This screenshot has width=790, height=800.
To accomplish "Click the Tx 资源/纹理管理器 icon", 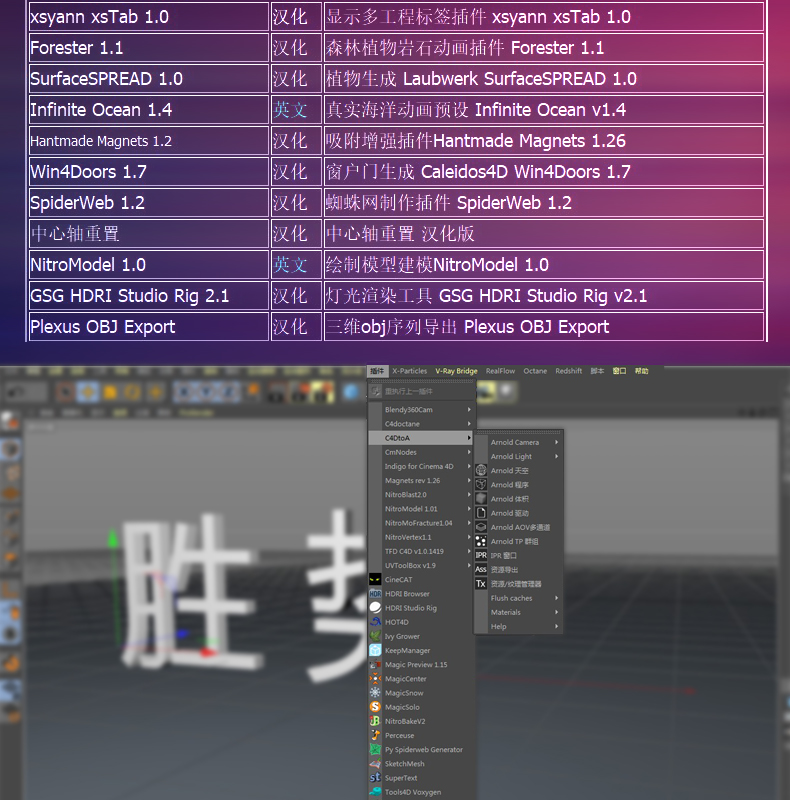I will click(x=481, y=584).
